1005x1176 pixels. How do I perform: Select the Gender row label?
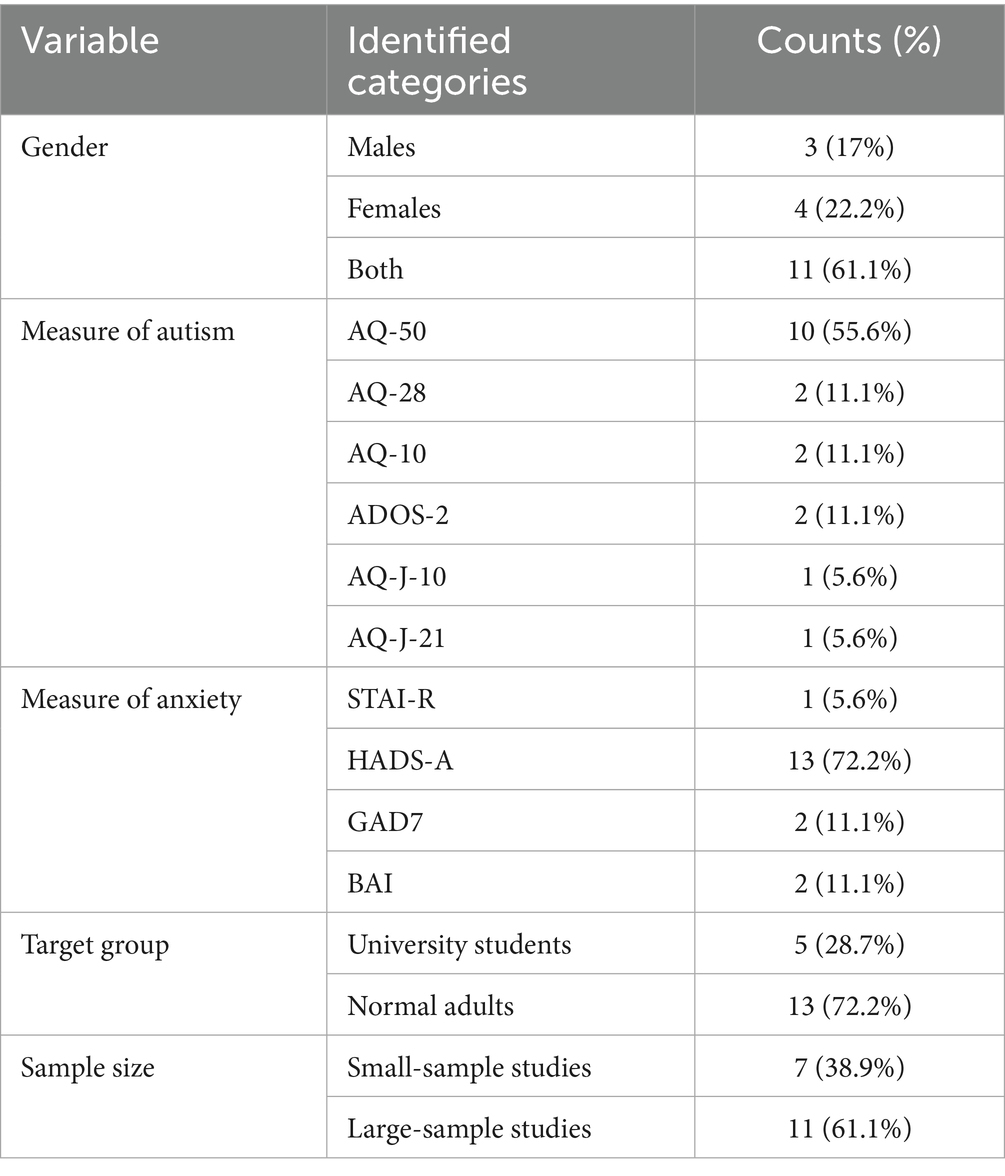click(64, 147)
